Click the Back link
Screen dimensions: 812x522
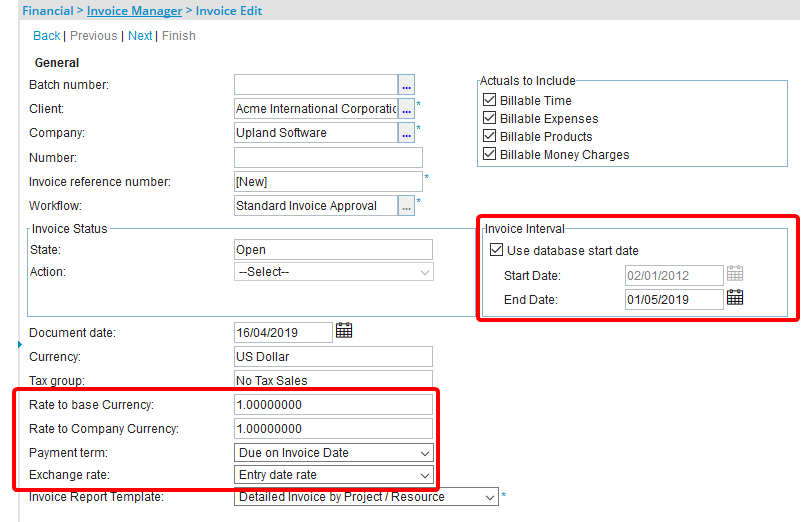(47, 36)
